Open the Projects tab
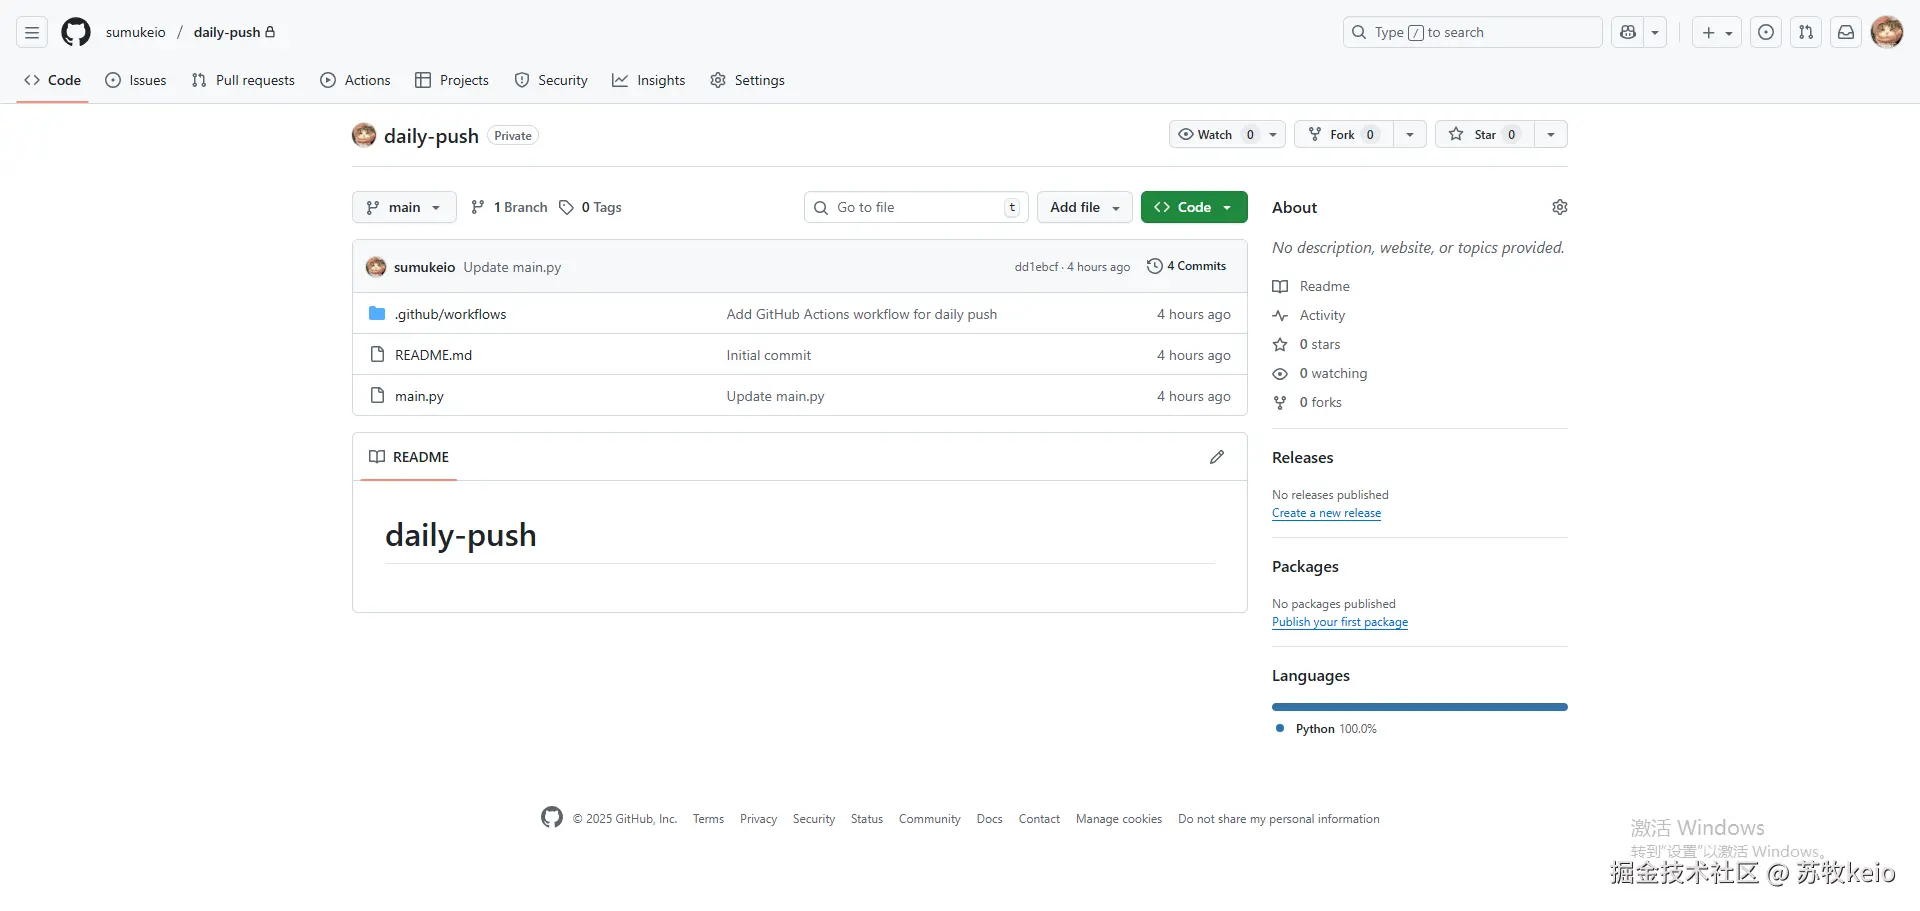Viewport: 1920px width, 911px height. tap(452, 80)
